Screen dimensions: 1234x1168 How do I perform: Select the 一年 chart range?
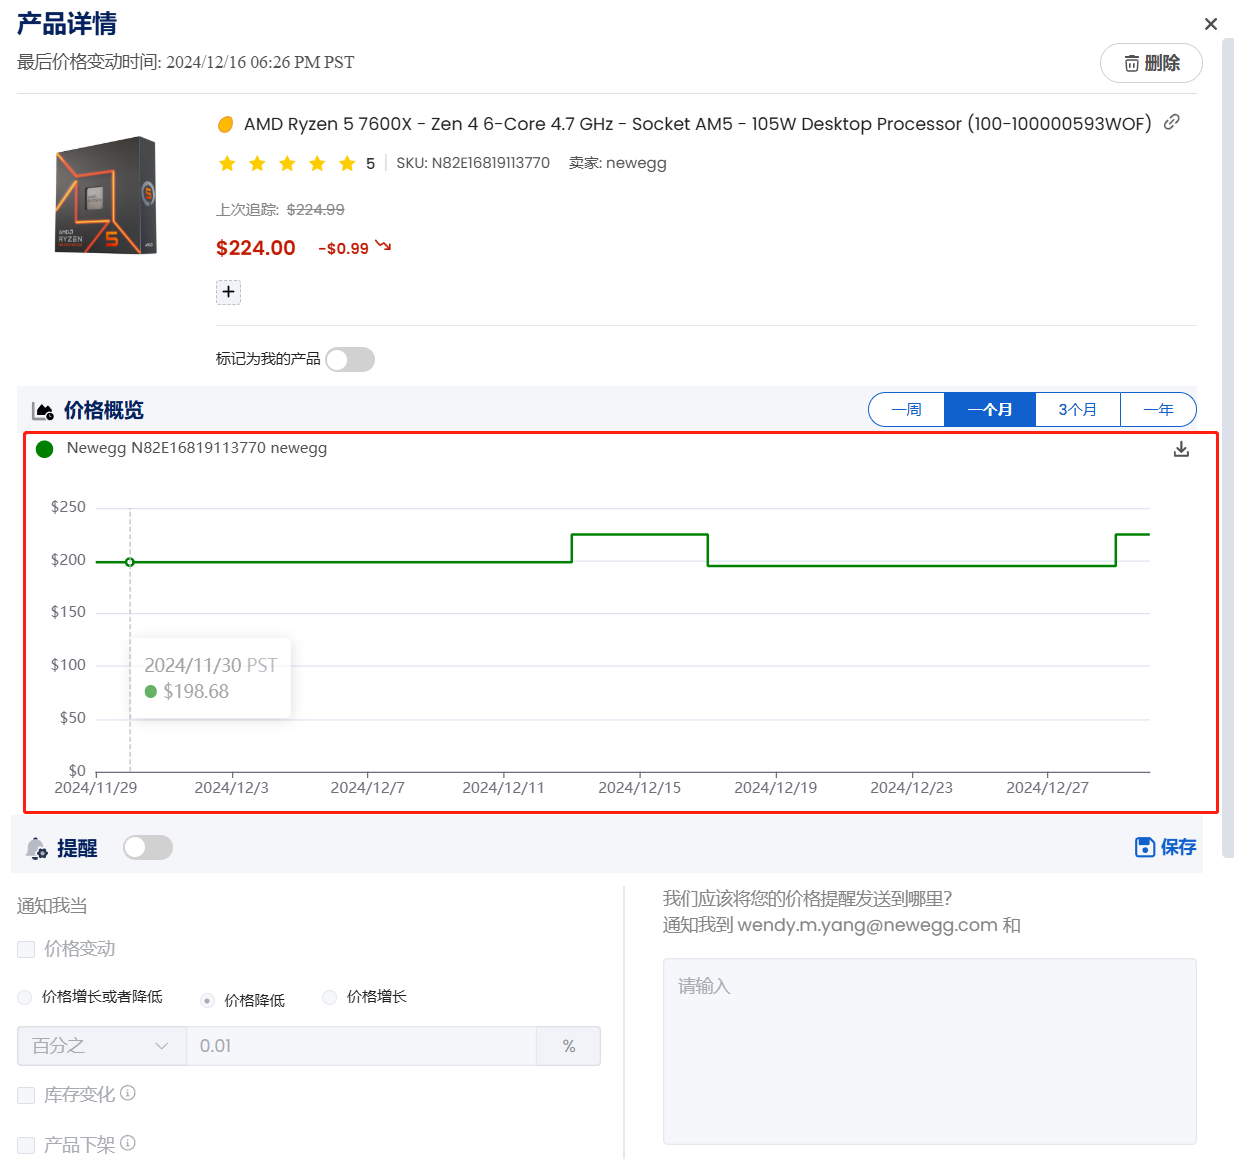click(1158, 410)
